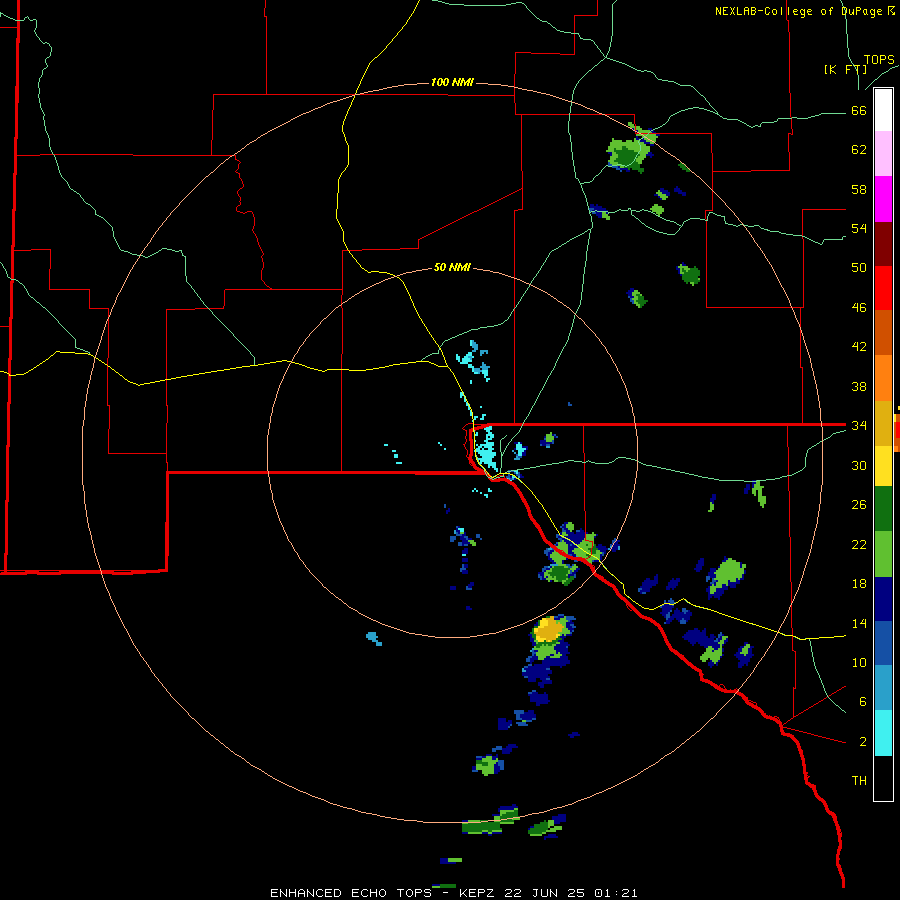The height and width of the screenshot is (900, 900).
Task: Click the '6' legend value
Action: (863, 701)
